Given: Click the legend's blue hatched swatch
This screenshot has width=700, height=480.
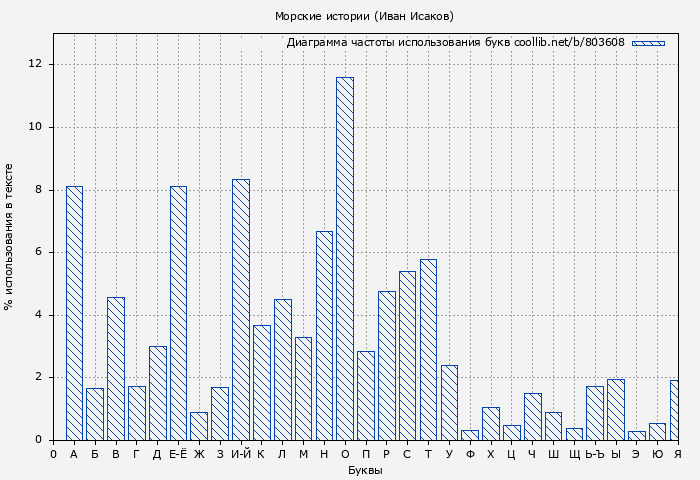Looking at the screenshot, I should click(x=648, y=43).
